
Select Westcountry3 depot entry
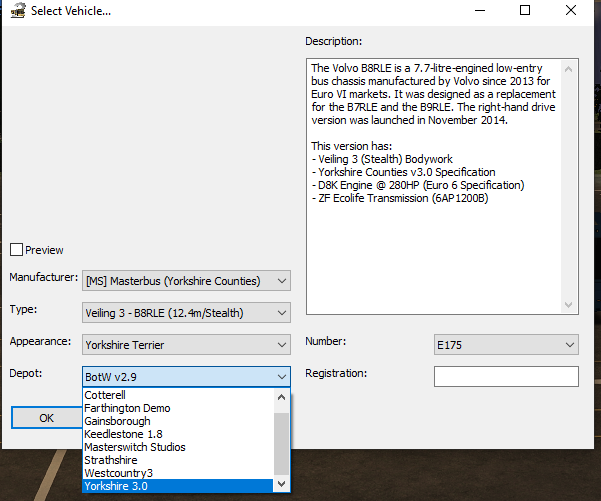tap(178, 473)
